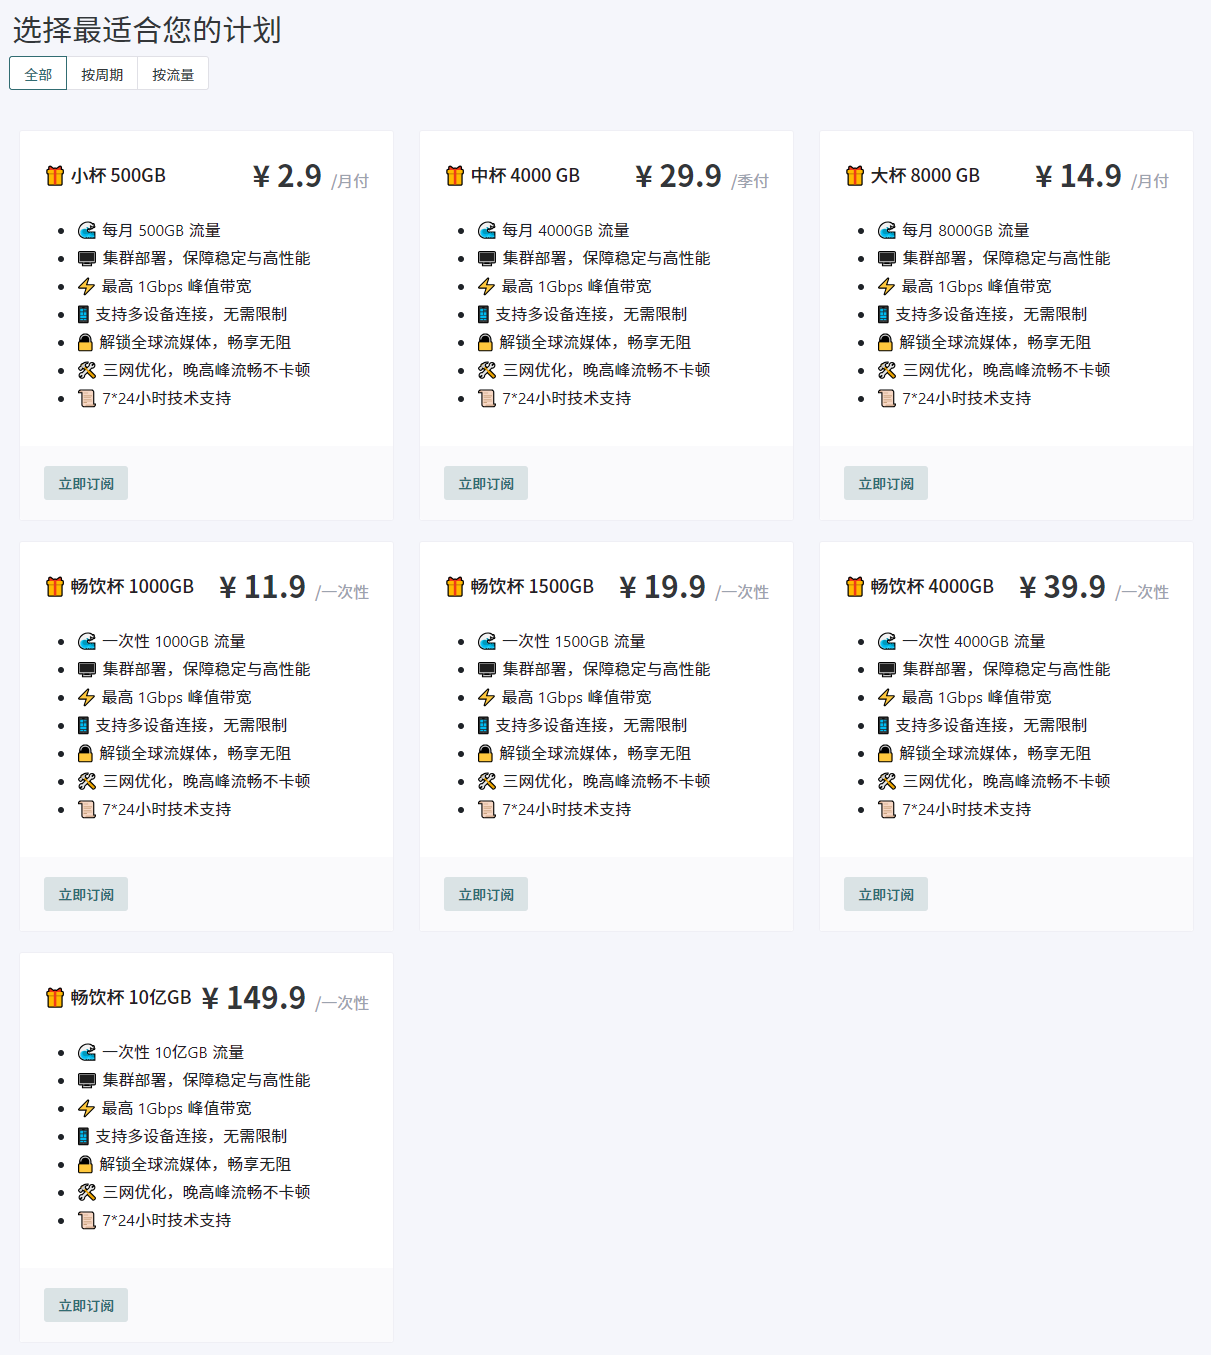Subscribe to the 畅饮杯 1000GB plan
Viewport: 1211px width, 1355px height.
[x=86, y=895]
